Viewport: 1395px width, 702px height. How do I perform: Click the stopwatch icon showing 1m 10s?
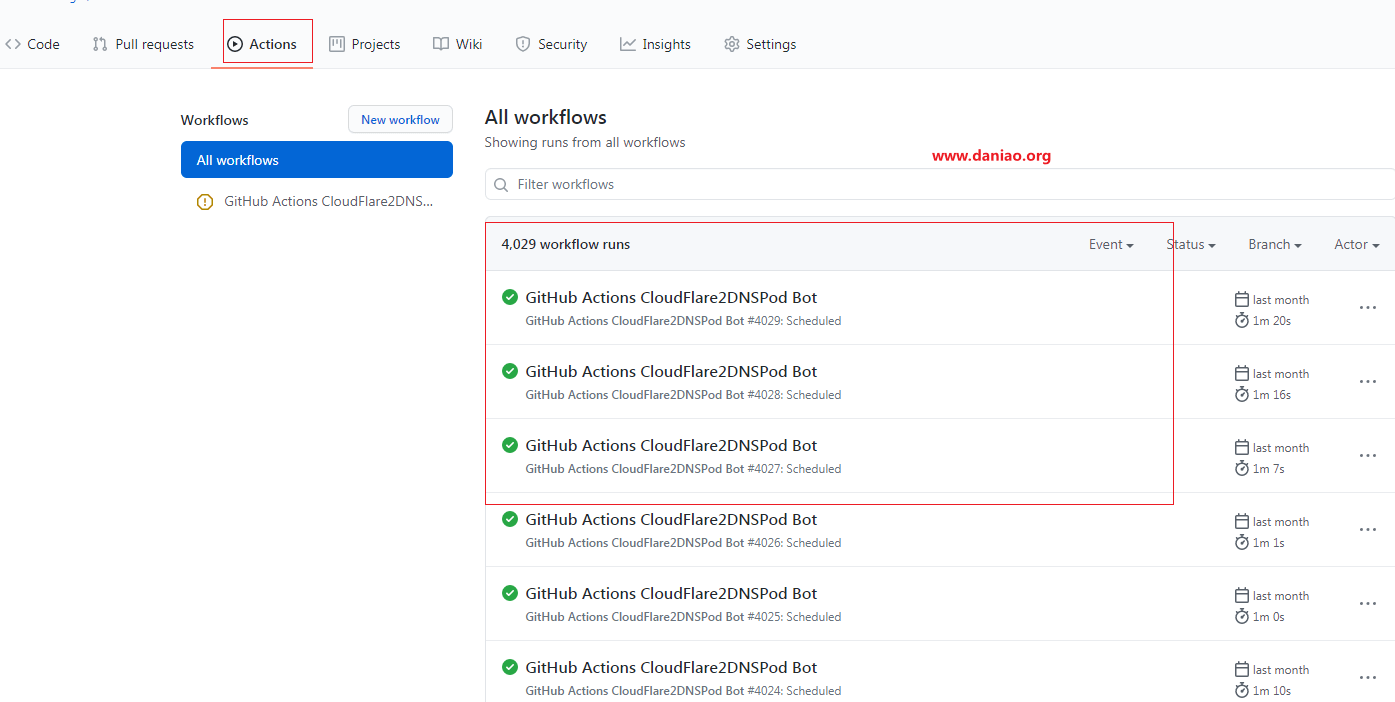pos(1242,690)
